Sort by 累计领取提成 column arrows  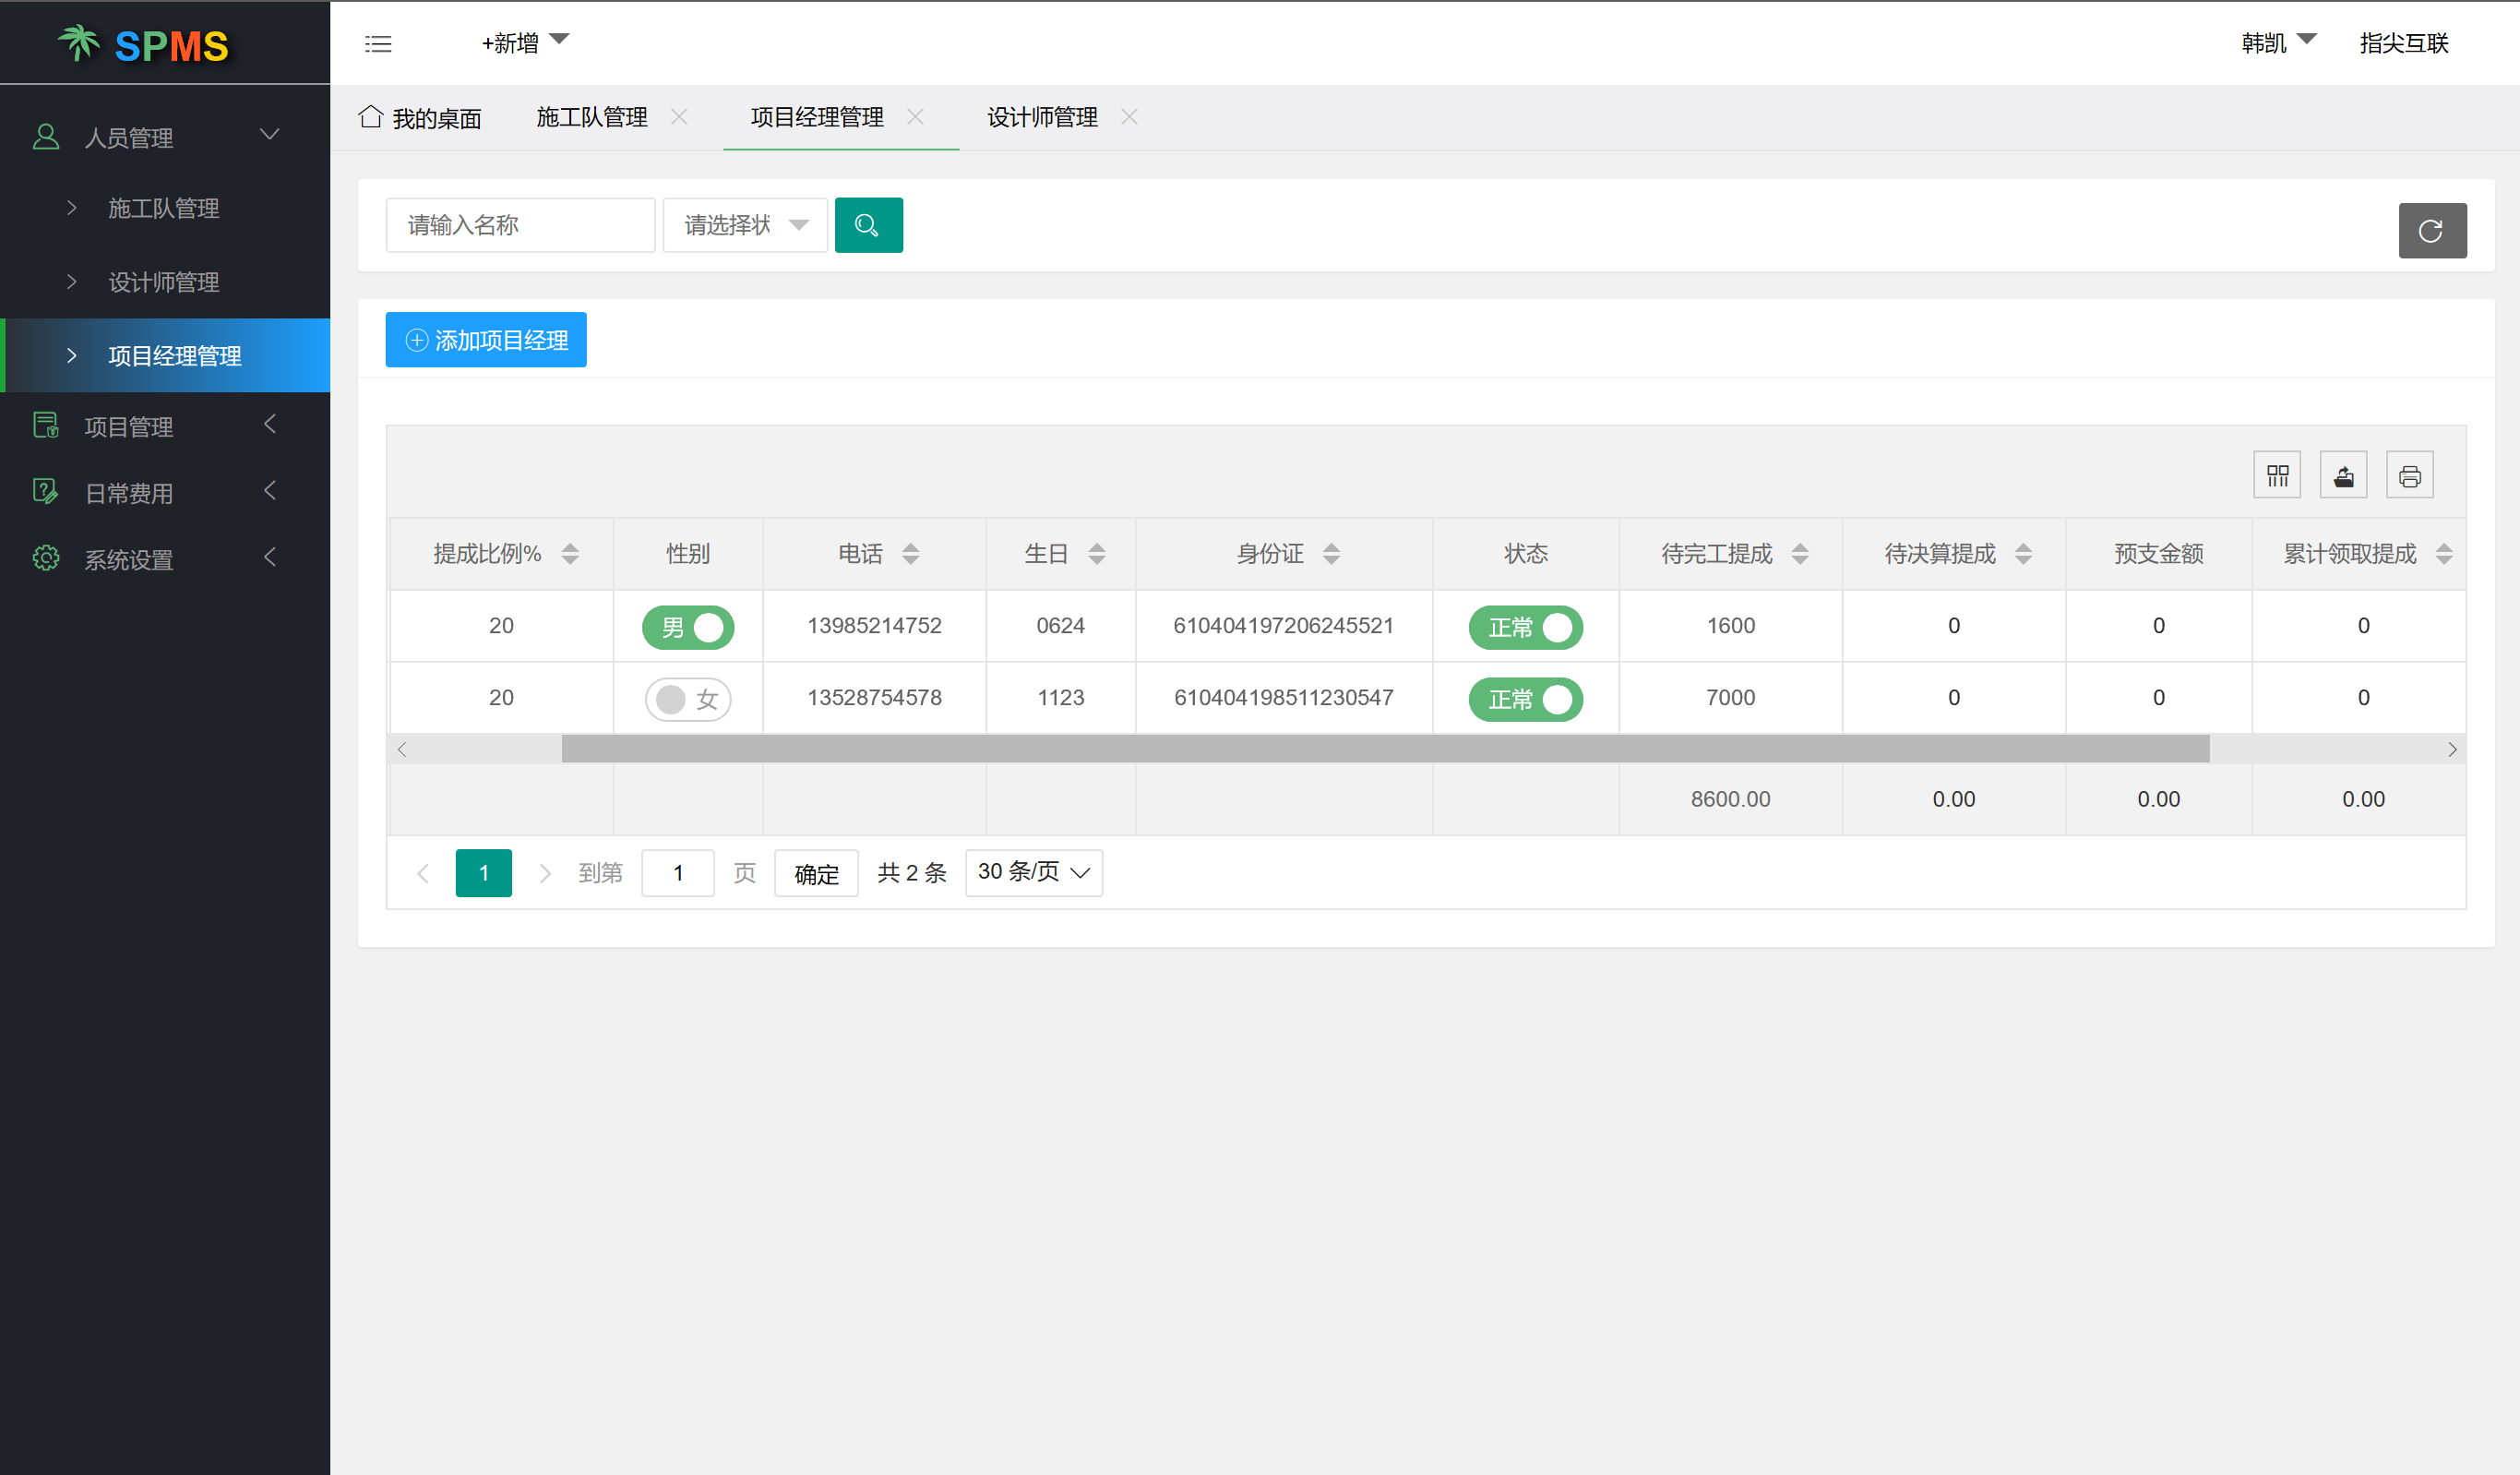coord(2444,554)
